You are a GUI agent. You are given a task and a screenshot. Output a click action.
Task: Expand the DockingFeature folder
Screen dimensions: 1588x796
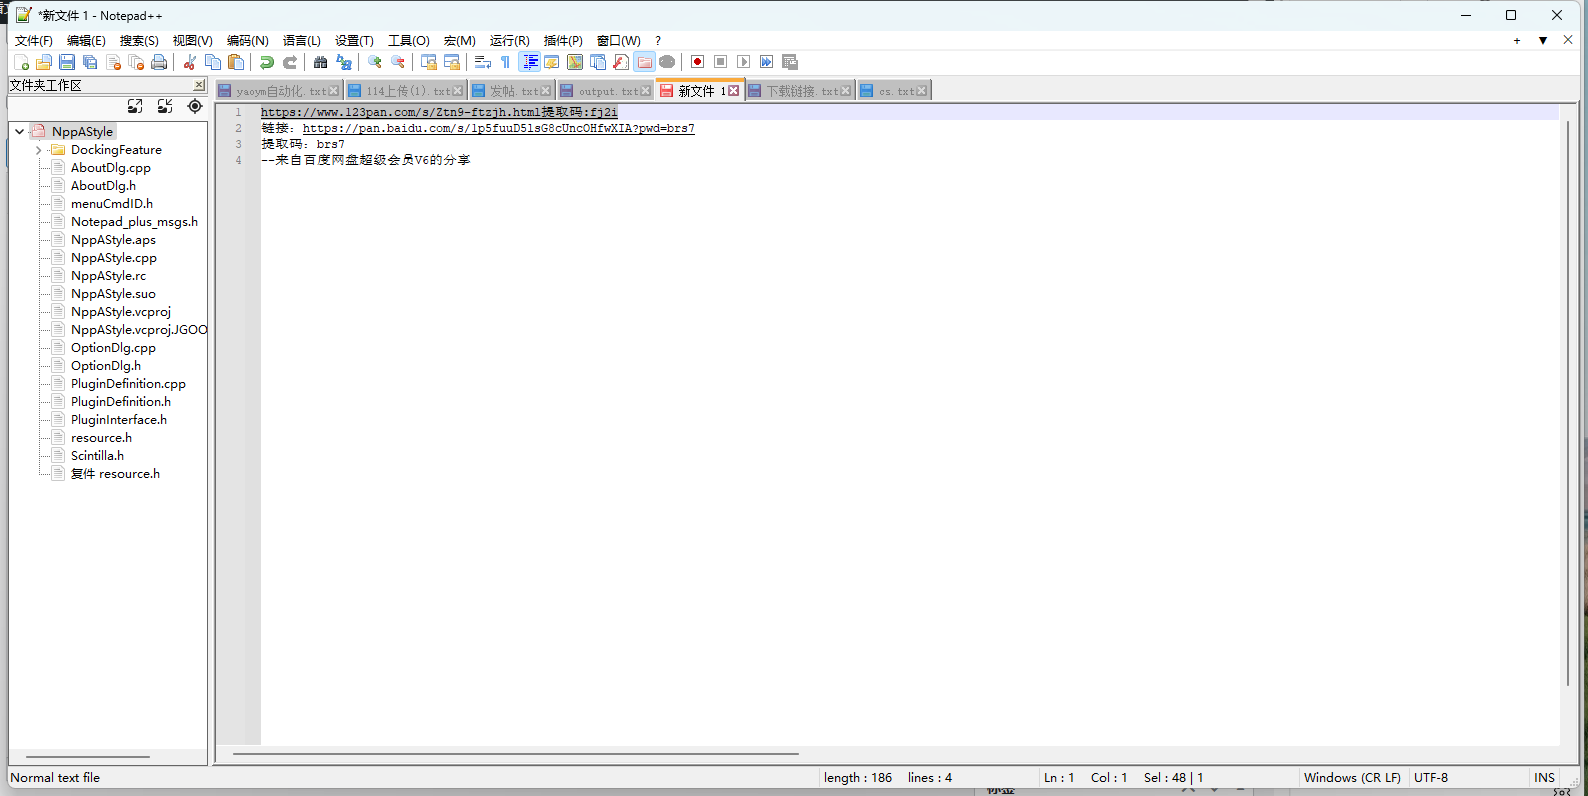click(x=38, y=150)
